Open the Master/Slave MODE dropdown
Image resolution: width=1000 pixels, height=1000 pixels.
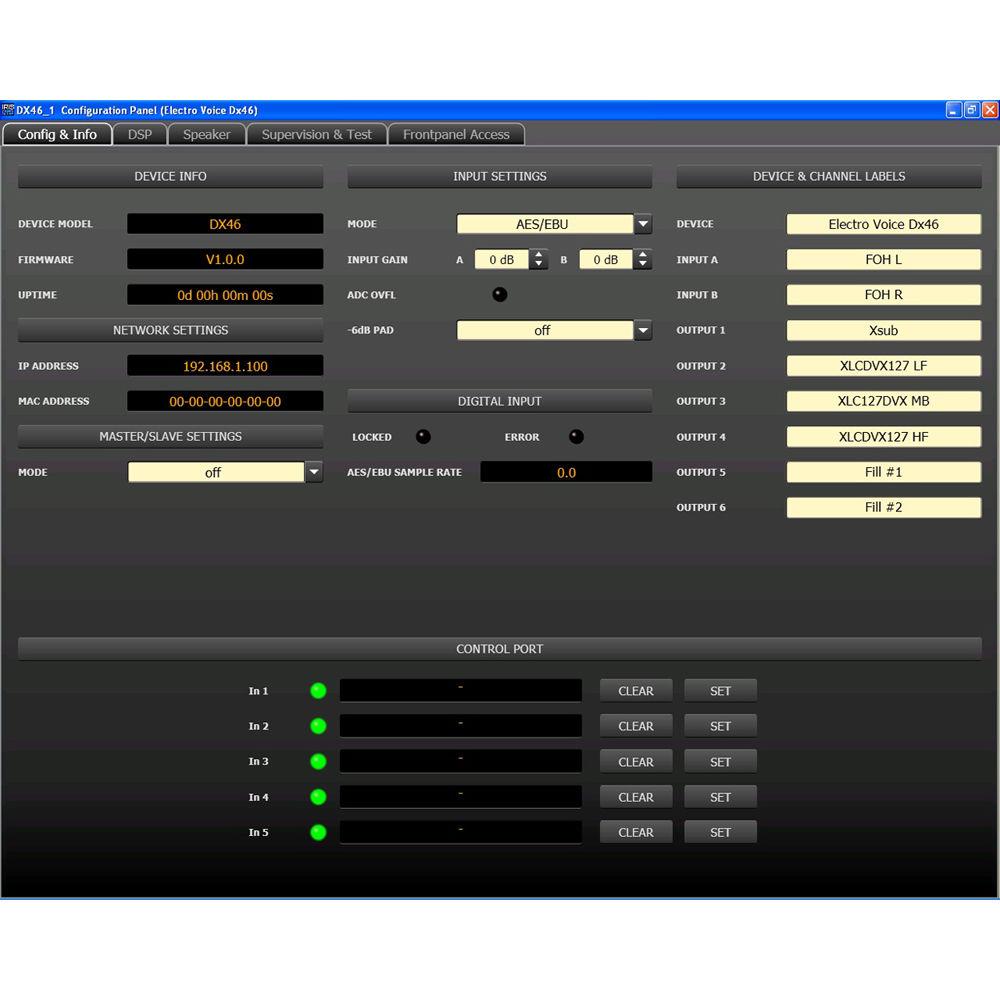[x=314, y=472]
